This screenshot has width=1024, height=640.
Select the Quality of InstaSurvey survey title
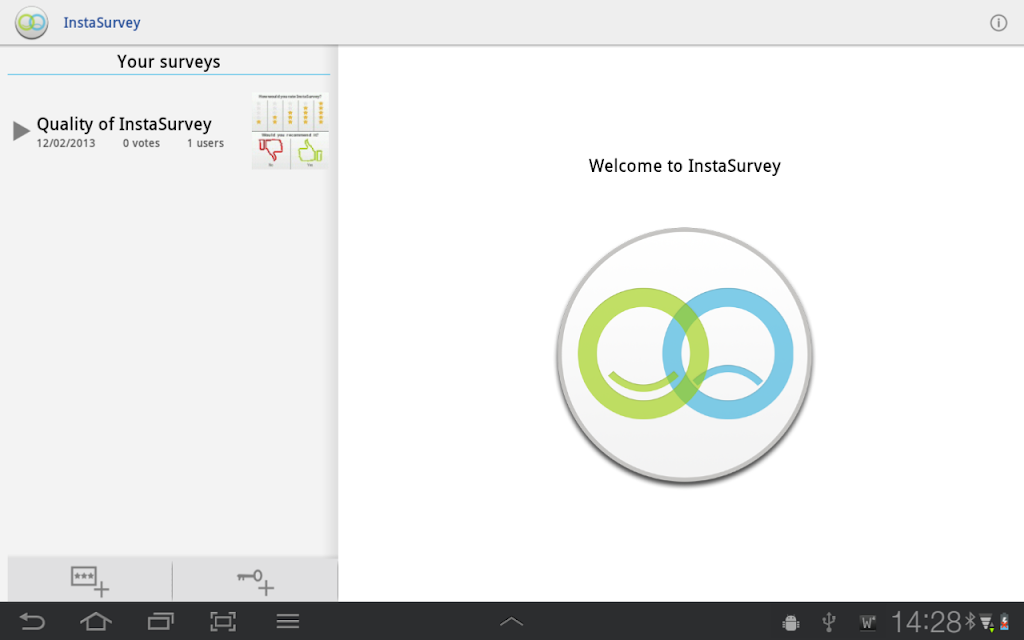[124, 124]
